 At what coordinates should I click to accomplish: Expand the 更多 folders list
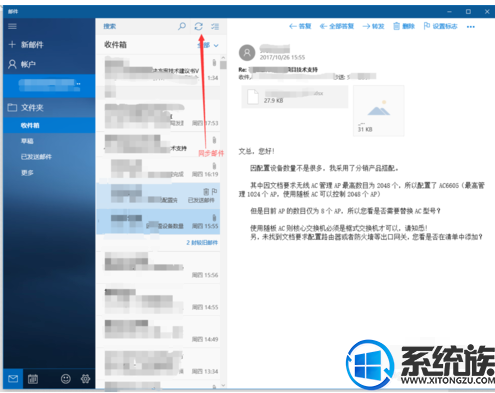coord(27,173)
